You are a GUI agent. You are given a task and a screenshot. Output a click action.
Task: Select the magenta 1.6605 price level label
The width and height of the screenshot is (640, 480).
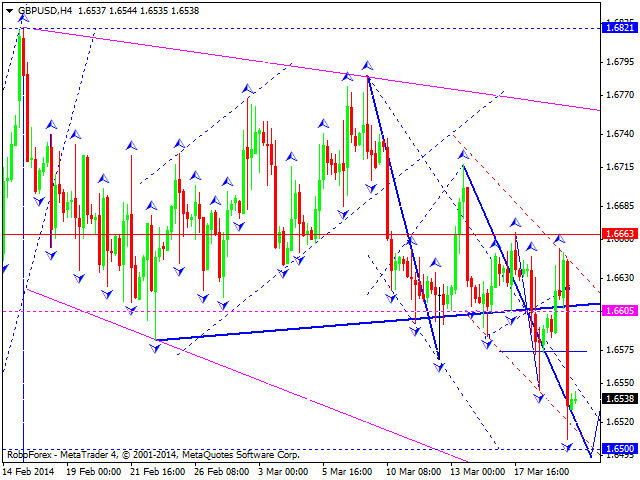620,311
